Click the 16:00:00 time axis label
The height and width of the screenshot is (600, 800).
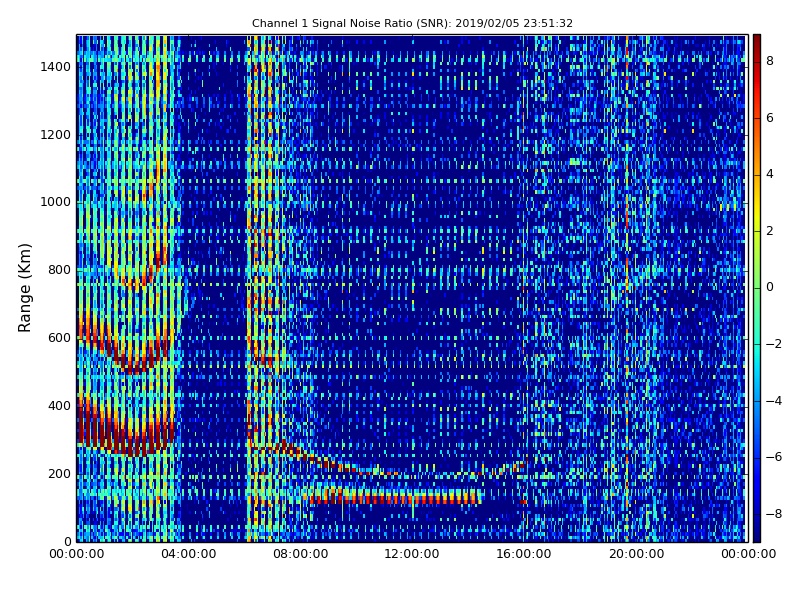[524, 554]
